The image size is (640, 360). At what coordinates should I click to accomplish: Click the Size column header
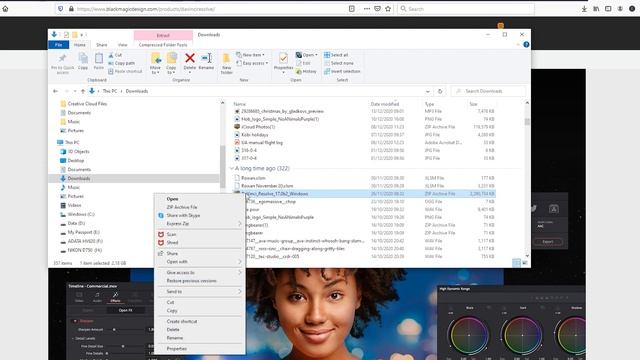click(x=473, y=104)
